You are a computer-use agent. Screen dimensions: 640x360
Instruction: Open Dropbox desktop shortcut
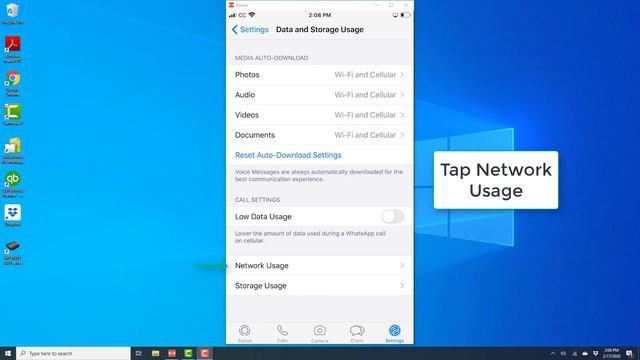(x=13, y=216)
